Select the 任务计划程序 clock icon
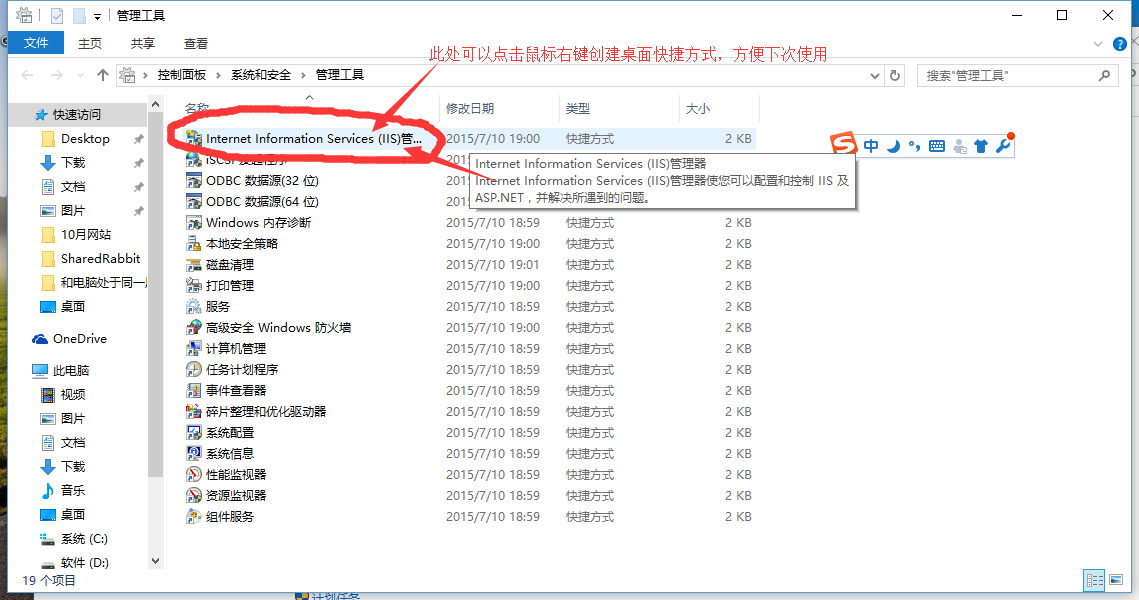1139x600 pixels. 193,370
